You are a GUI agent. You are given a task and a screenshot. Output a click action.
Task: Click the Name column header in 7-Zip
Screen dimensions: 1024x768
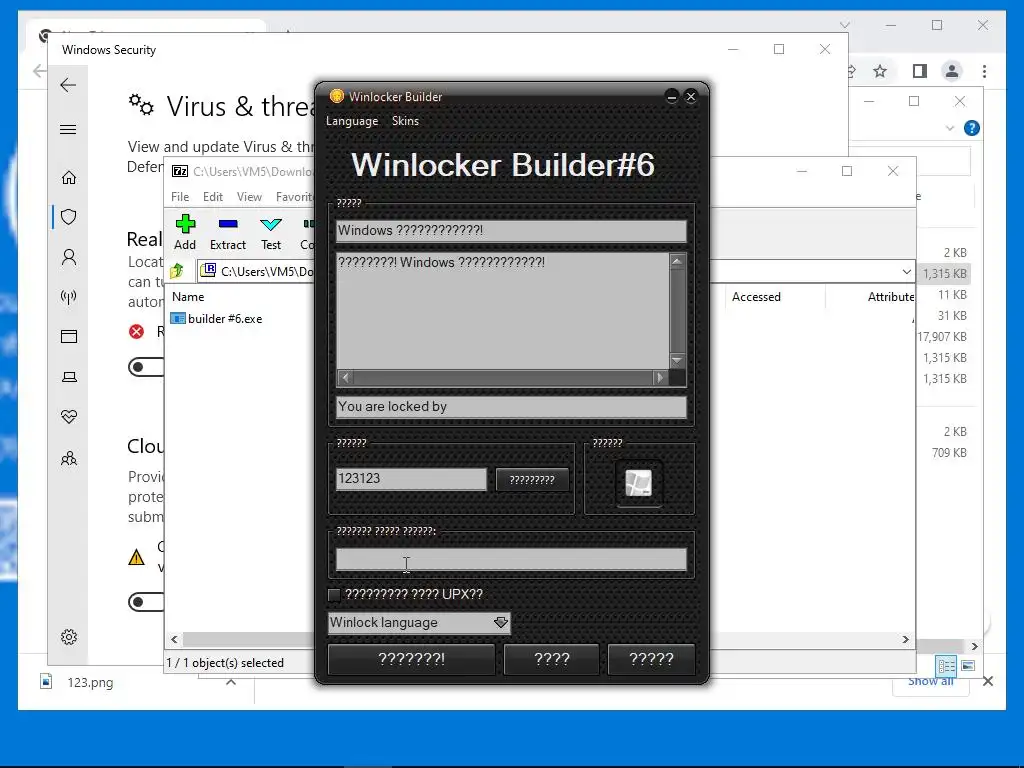(188, 296)
